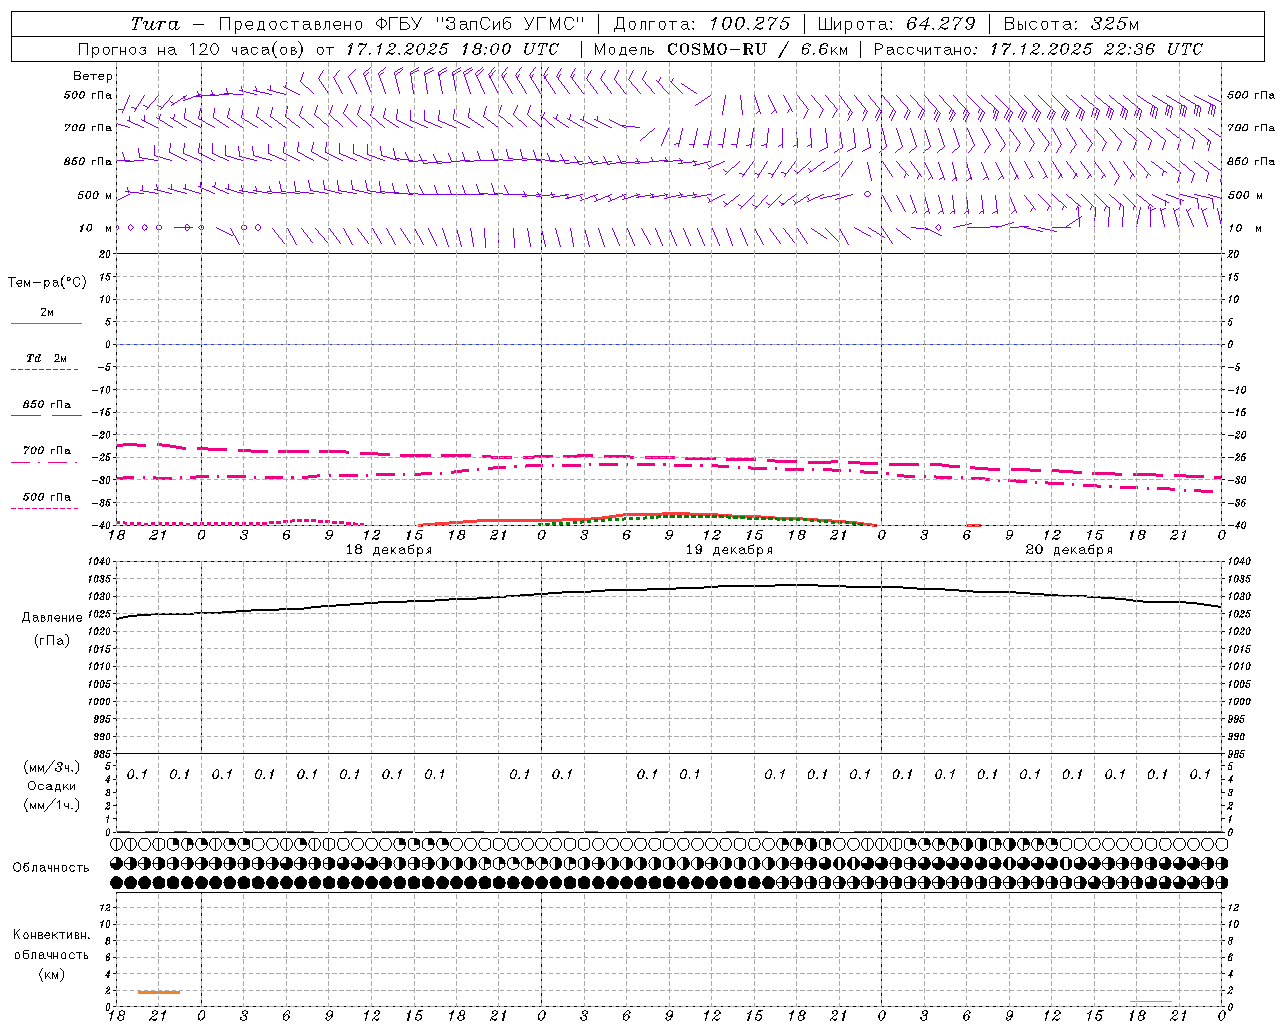Click the "850 гПа" temperature legend entry
The width and height of the screenshot is (1280, 1024).
tap(47, 404)
